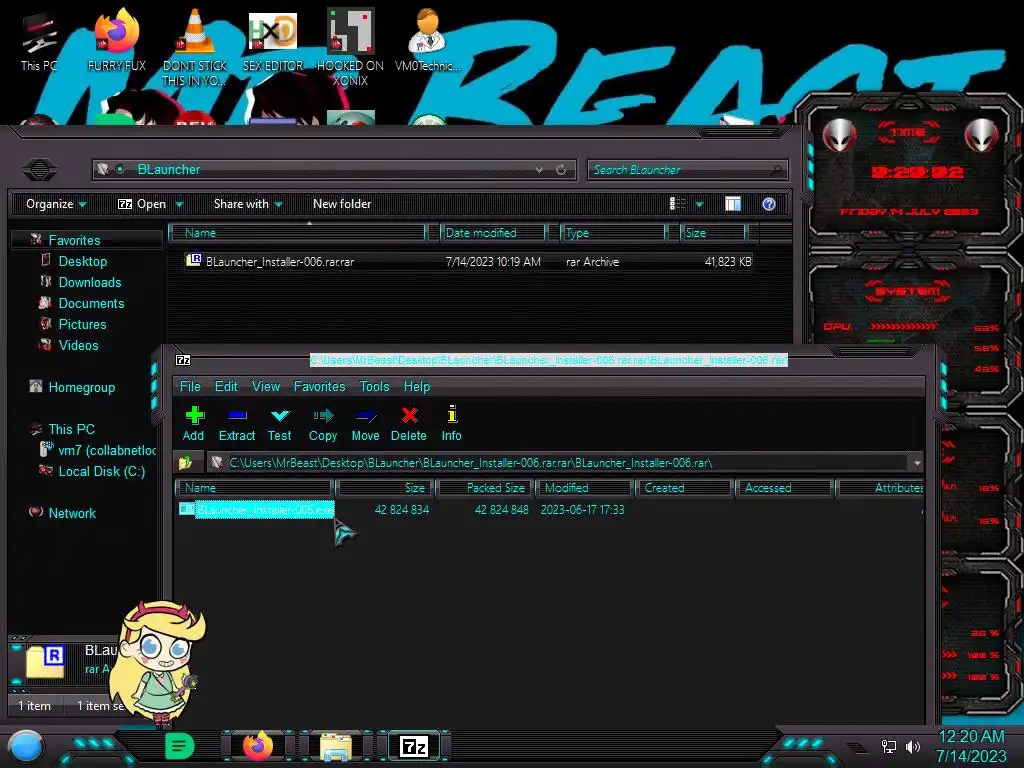The width and height of the screenshot is (1024, 768).
Task: Select Pictures in navigation pane
Action: coord(82,324)
